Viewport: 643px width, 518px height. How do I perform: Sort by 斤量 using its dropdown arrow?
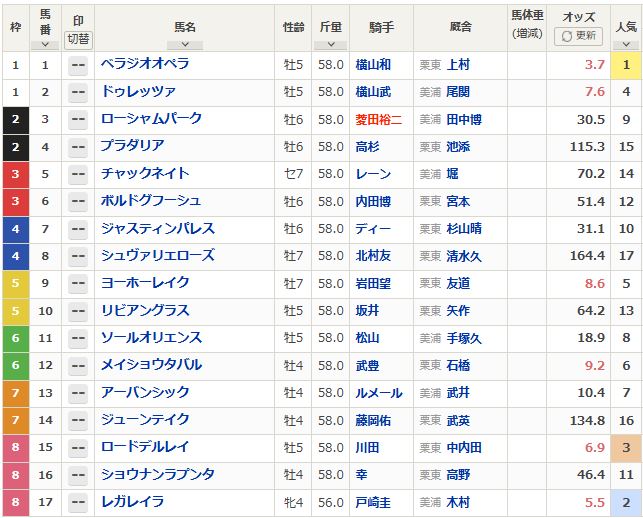click(x=331, y=44)
